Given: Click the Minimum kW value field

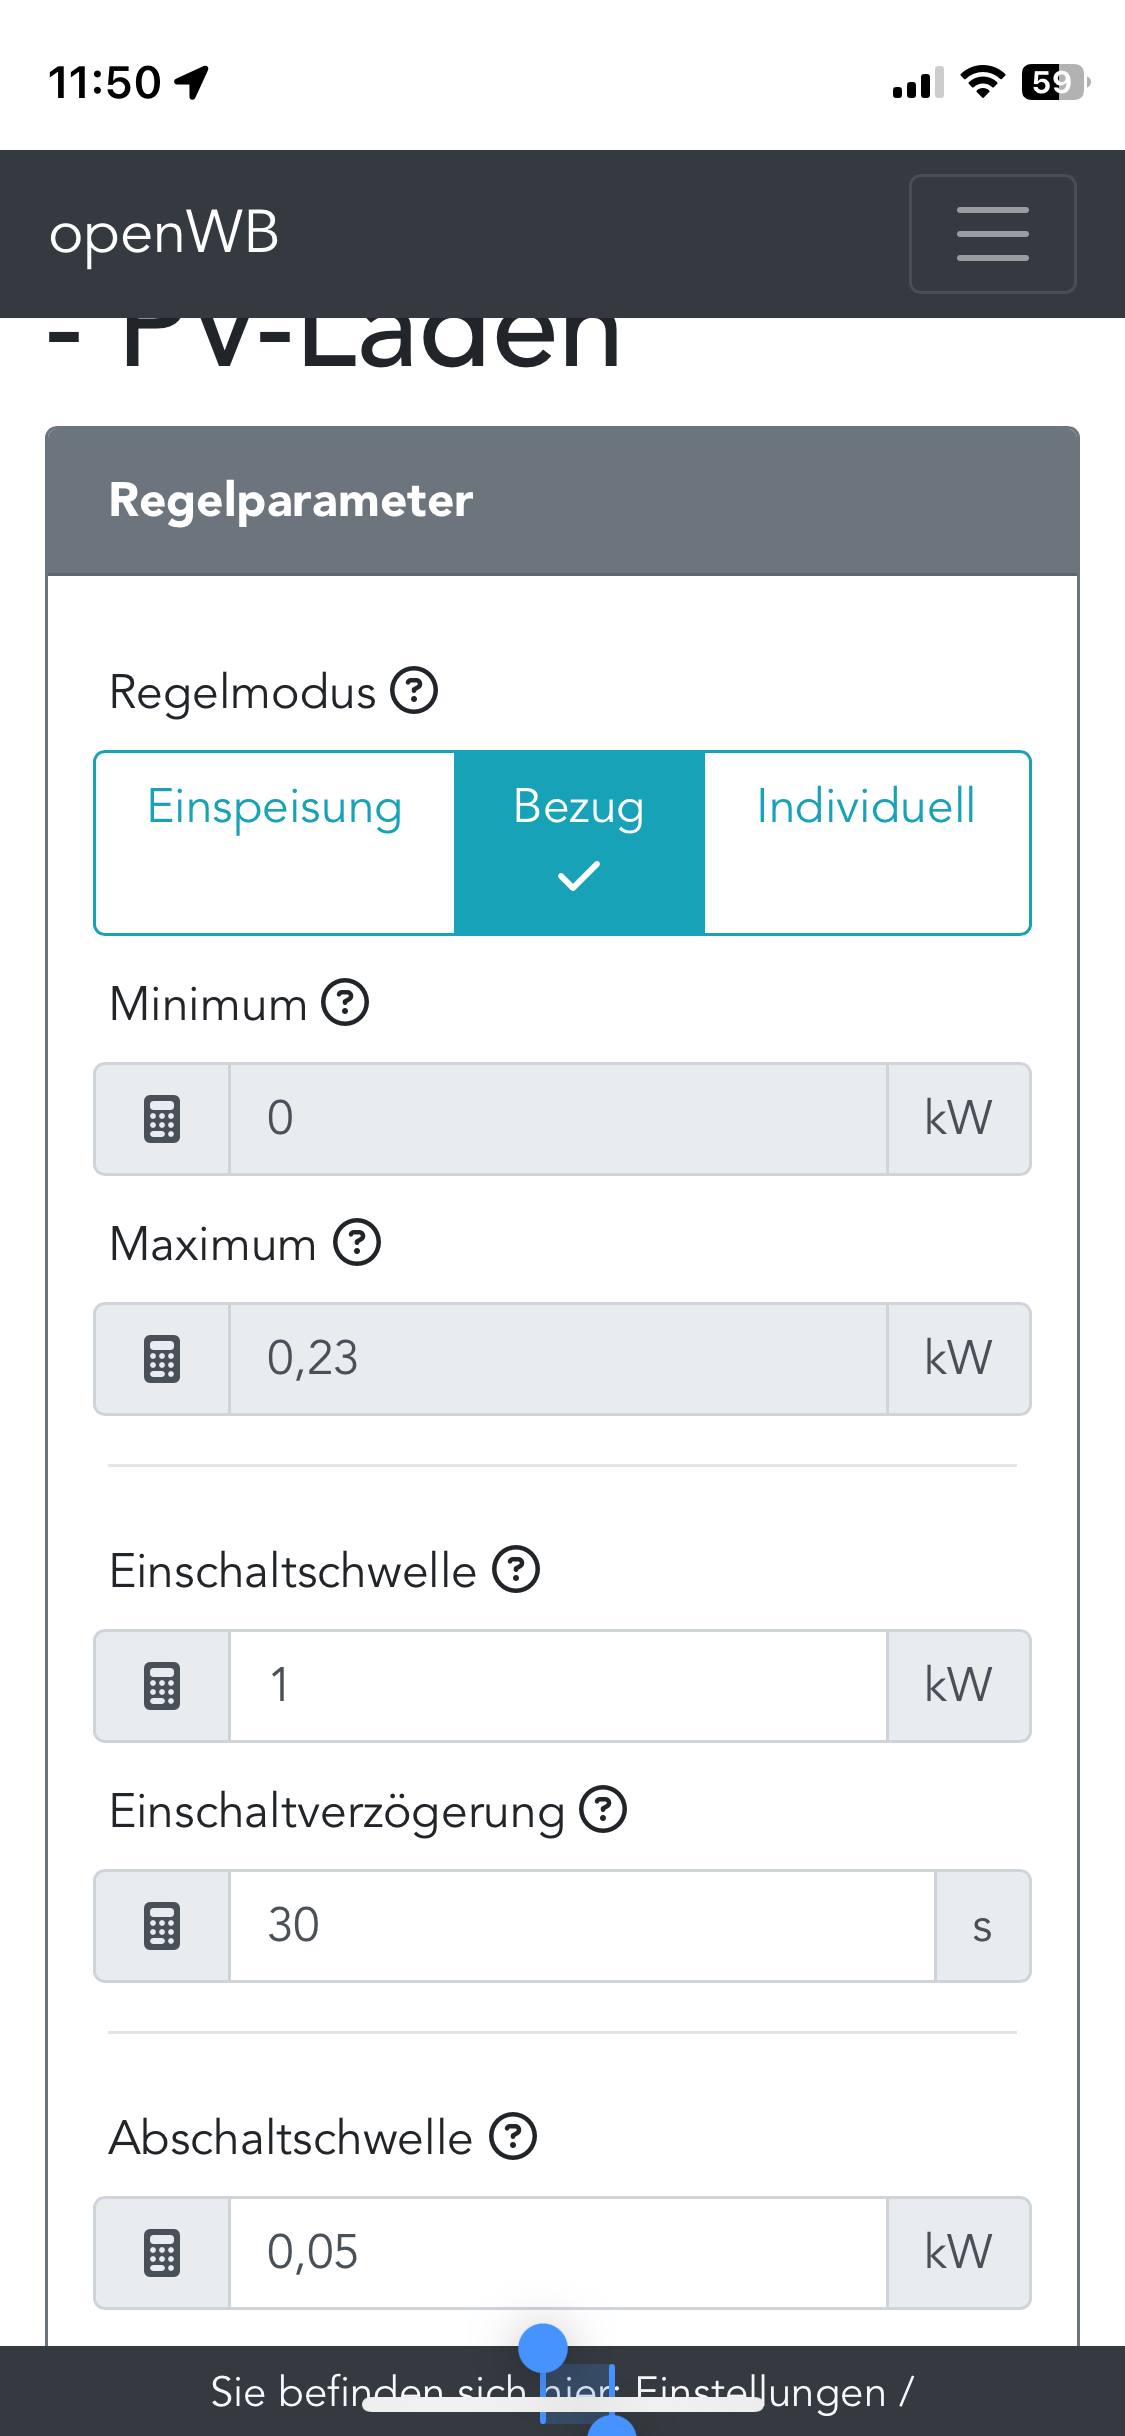Looking at the screenshot, I should pyautogui.click(x=558, y=1119).
